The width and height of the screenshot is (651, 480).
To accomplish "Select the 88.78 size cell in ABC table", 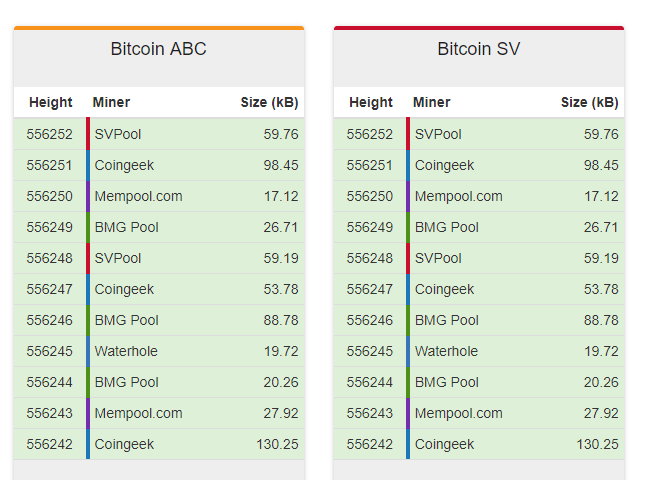I will coord(281,320).
